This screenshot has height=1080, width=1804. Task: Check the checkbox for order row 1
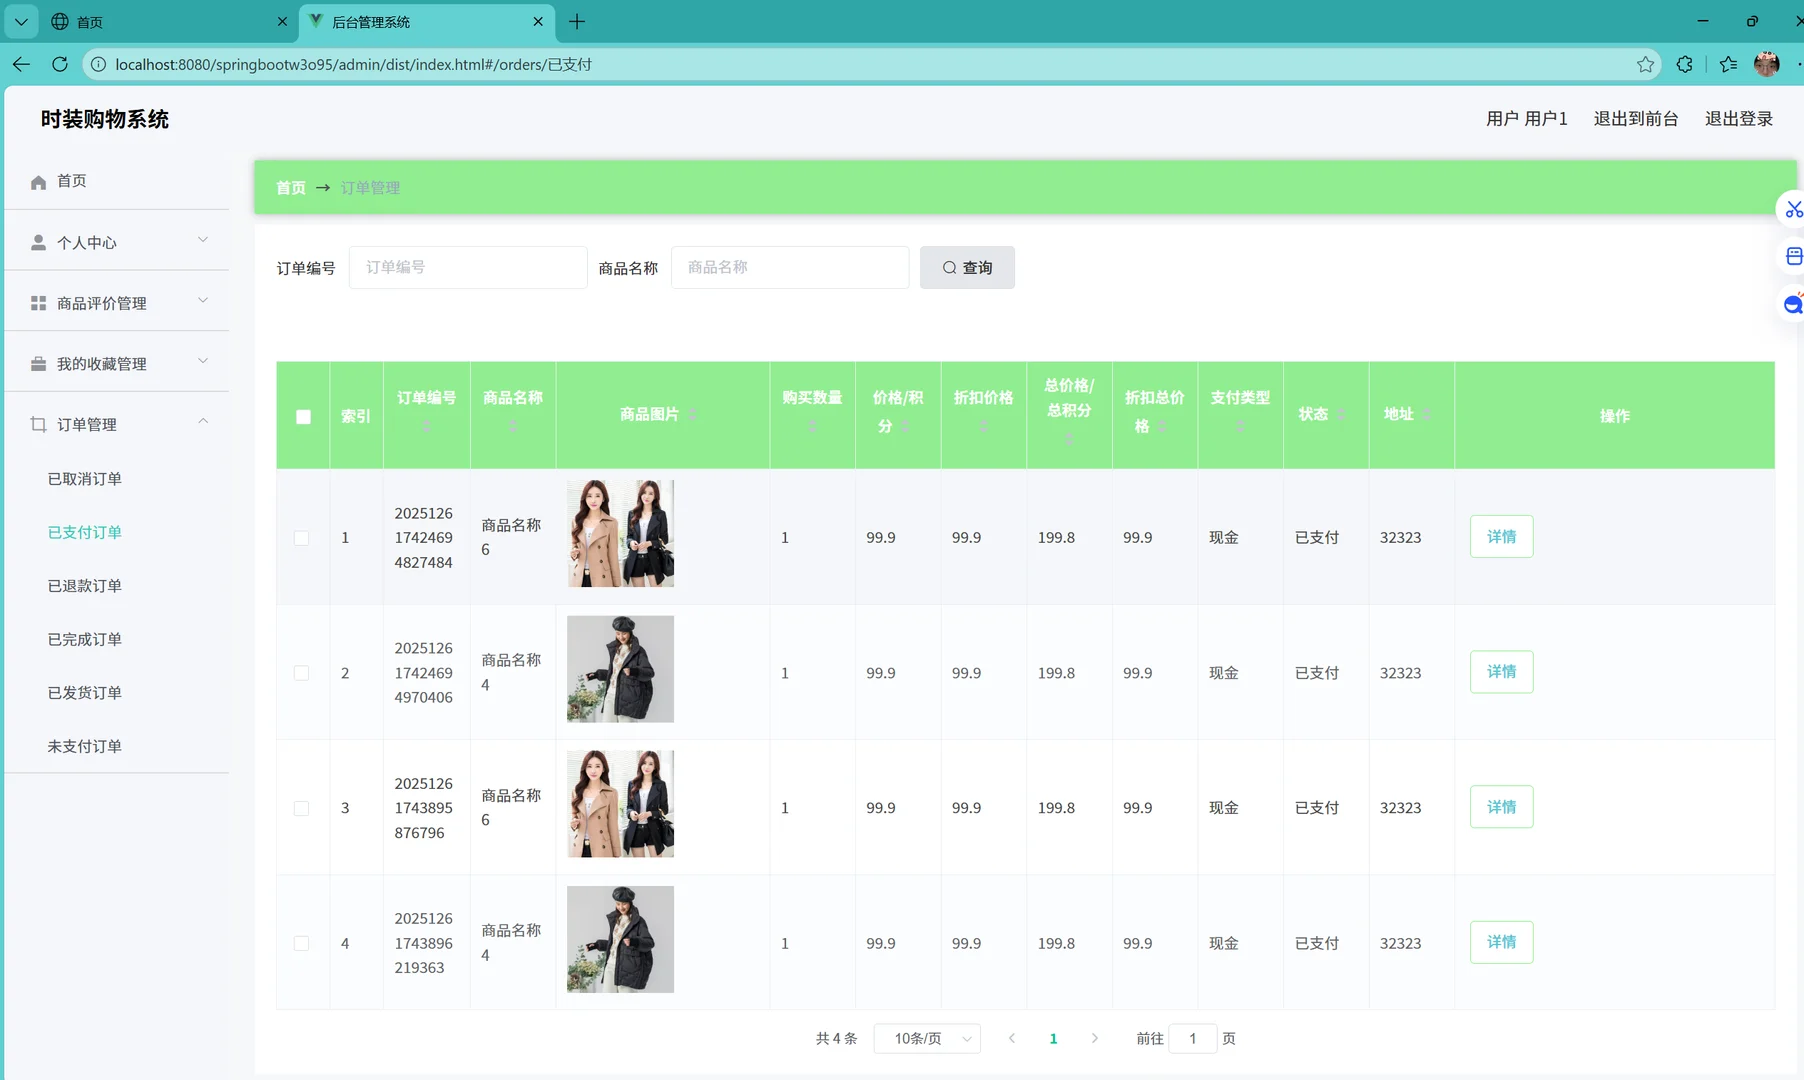coord(301,538)
